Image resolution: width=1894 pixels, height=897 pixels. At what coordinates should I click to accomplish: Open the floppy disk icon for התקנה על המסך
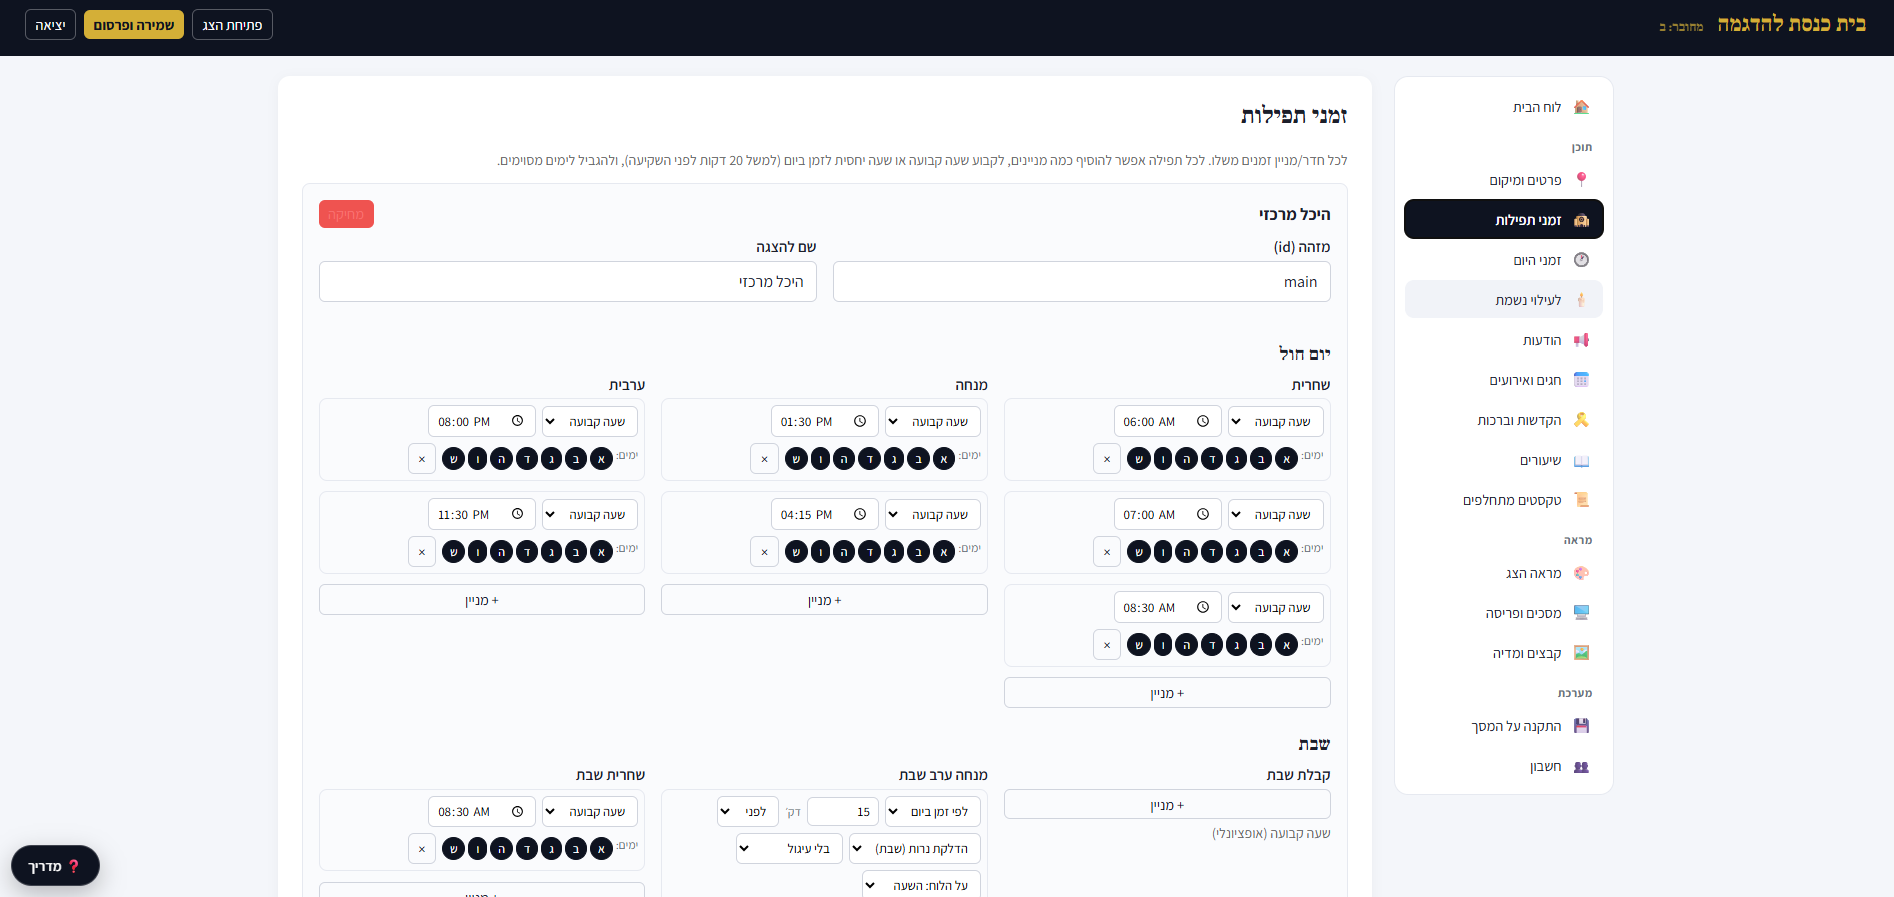pos(1581,726)
